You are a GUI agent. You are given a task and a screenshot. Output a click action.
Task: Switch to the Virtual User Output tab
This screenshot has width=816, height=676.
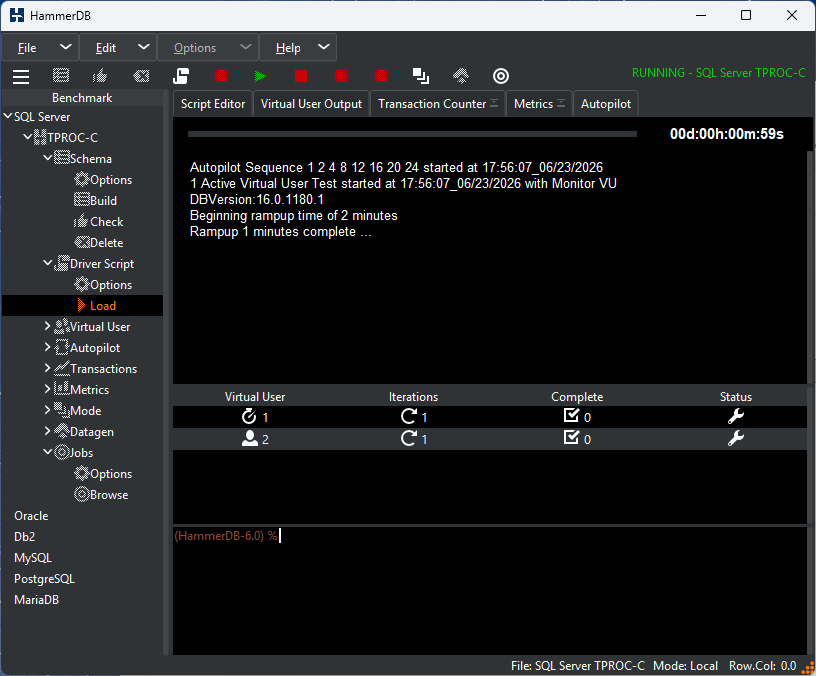(x=311, y=104)
